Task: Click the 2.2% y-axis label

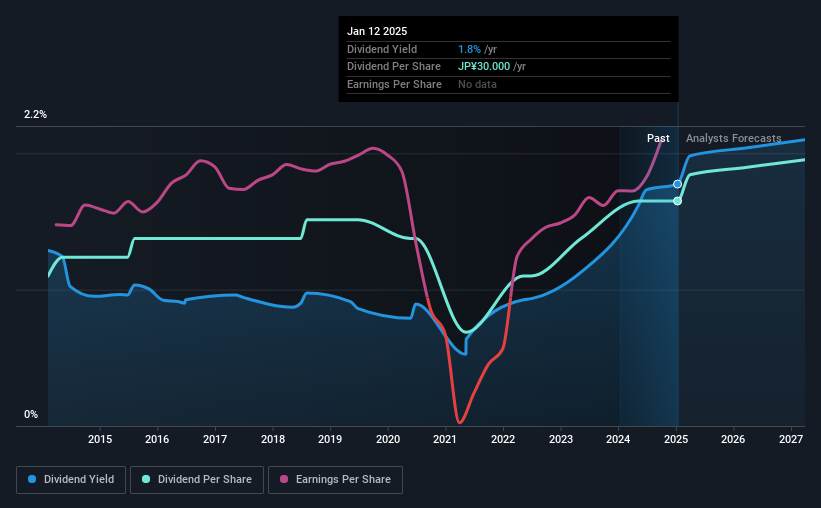Action: (35, 115)
